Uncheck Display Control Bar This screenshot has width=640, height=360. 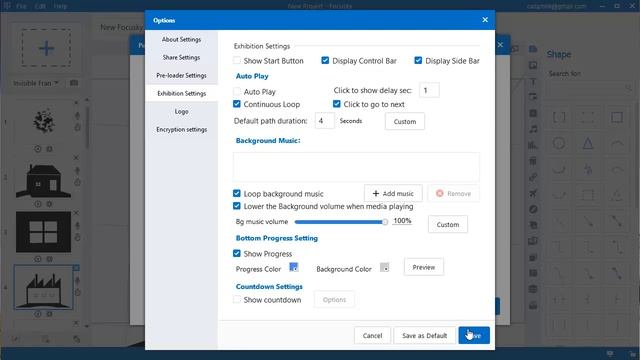[325, 60]
